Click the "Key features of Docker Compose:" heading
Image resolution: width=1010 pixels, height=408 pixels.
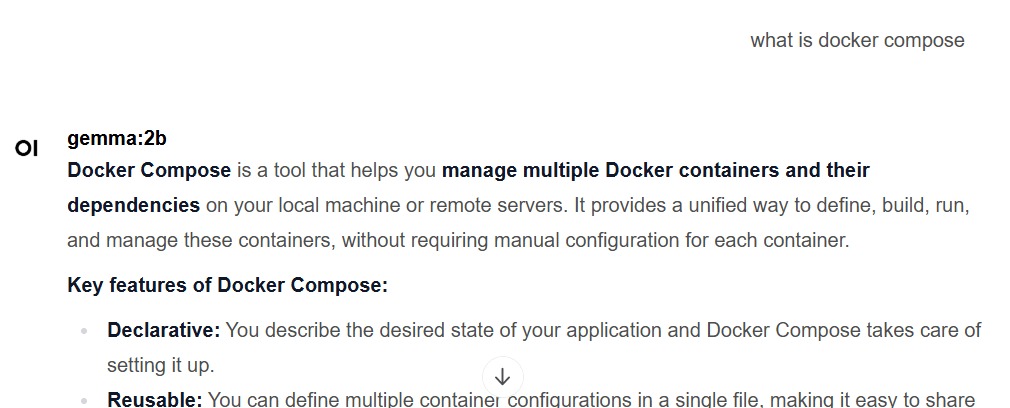[227, 286]
